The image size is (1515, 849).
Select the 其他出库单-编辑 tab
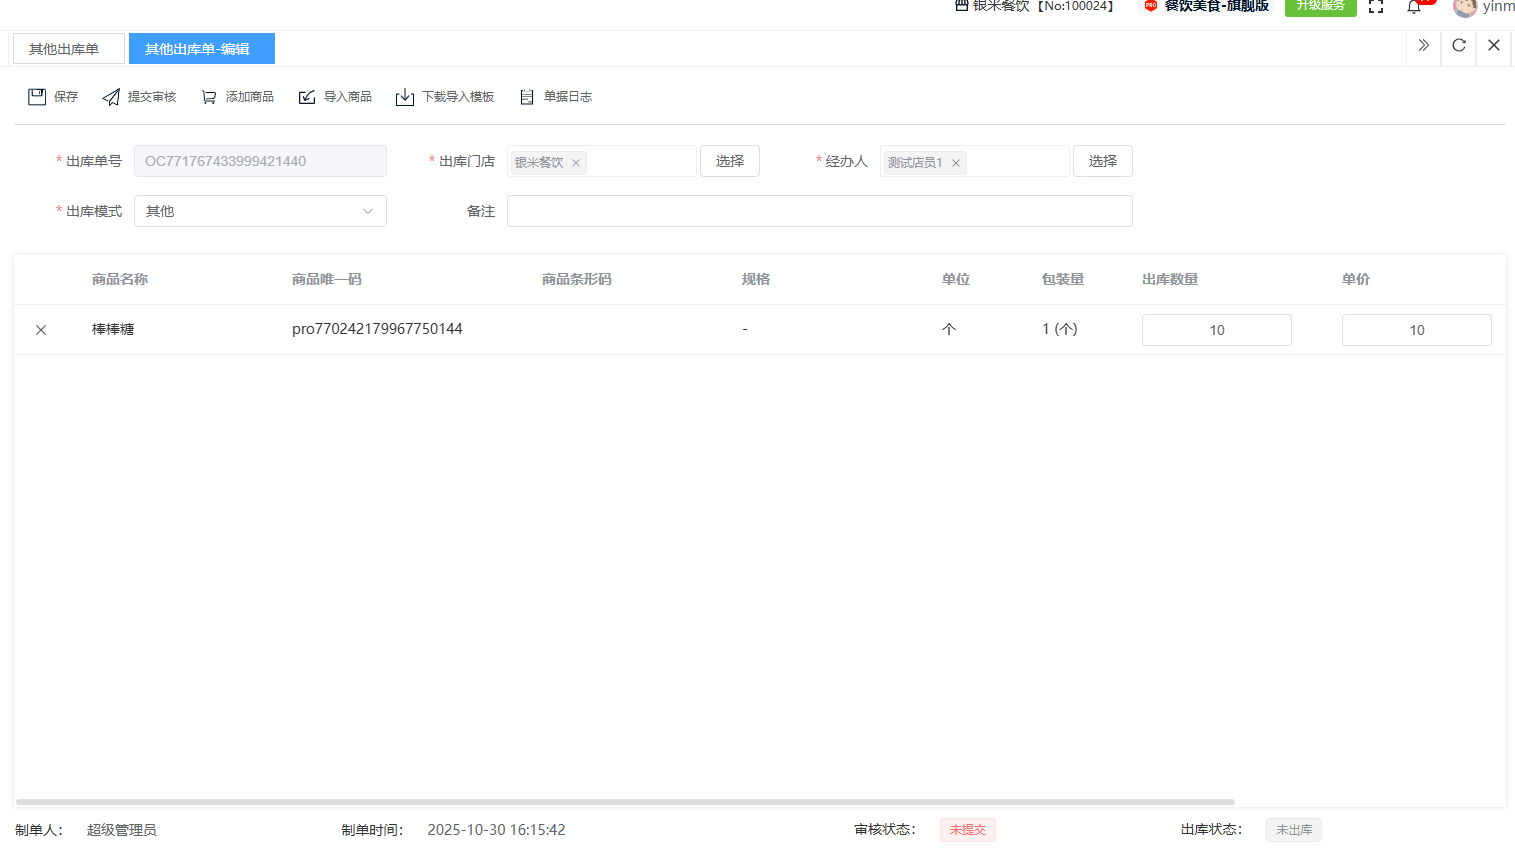pos(201,49)
